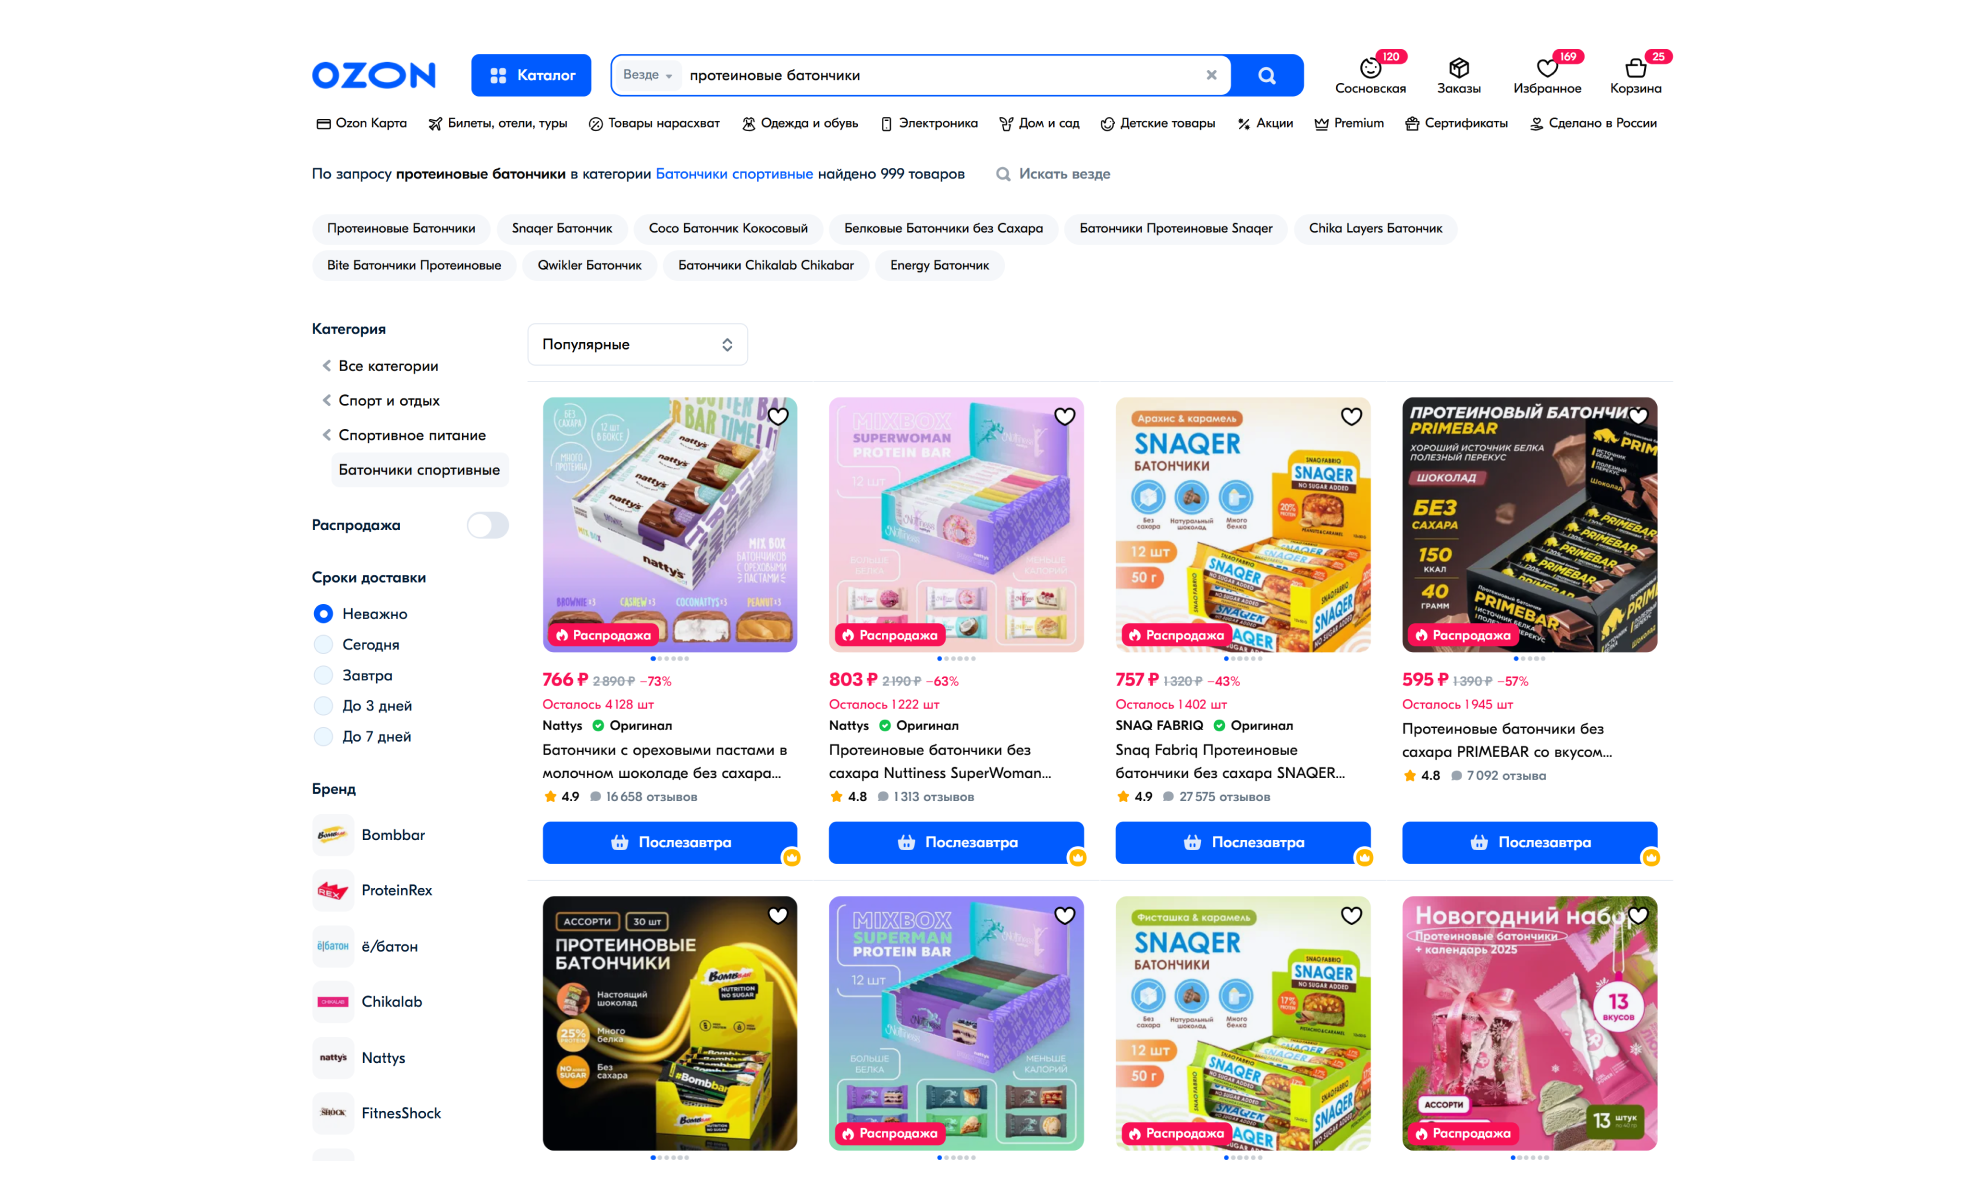1984x1200 pixels.
Task: Clear search text with the X icon
Action: pos(1211,75)
